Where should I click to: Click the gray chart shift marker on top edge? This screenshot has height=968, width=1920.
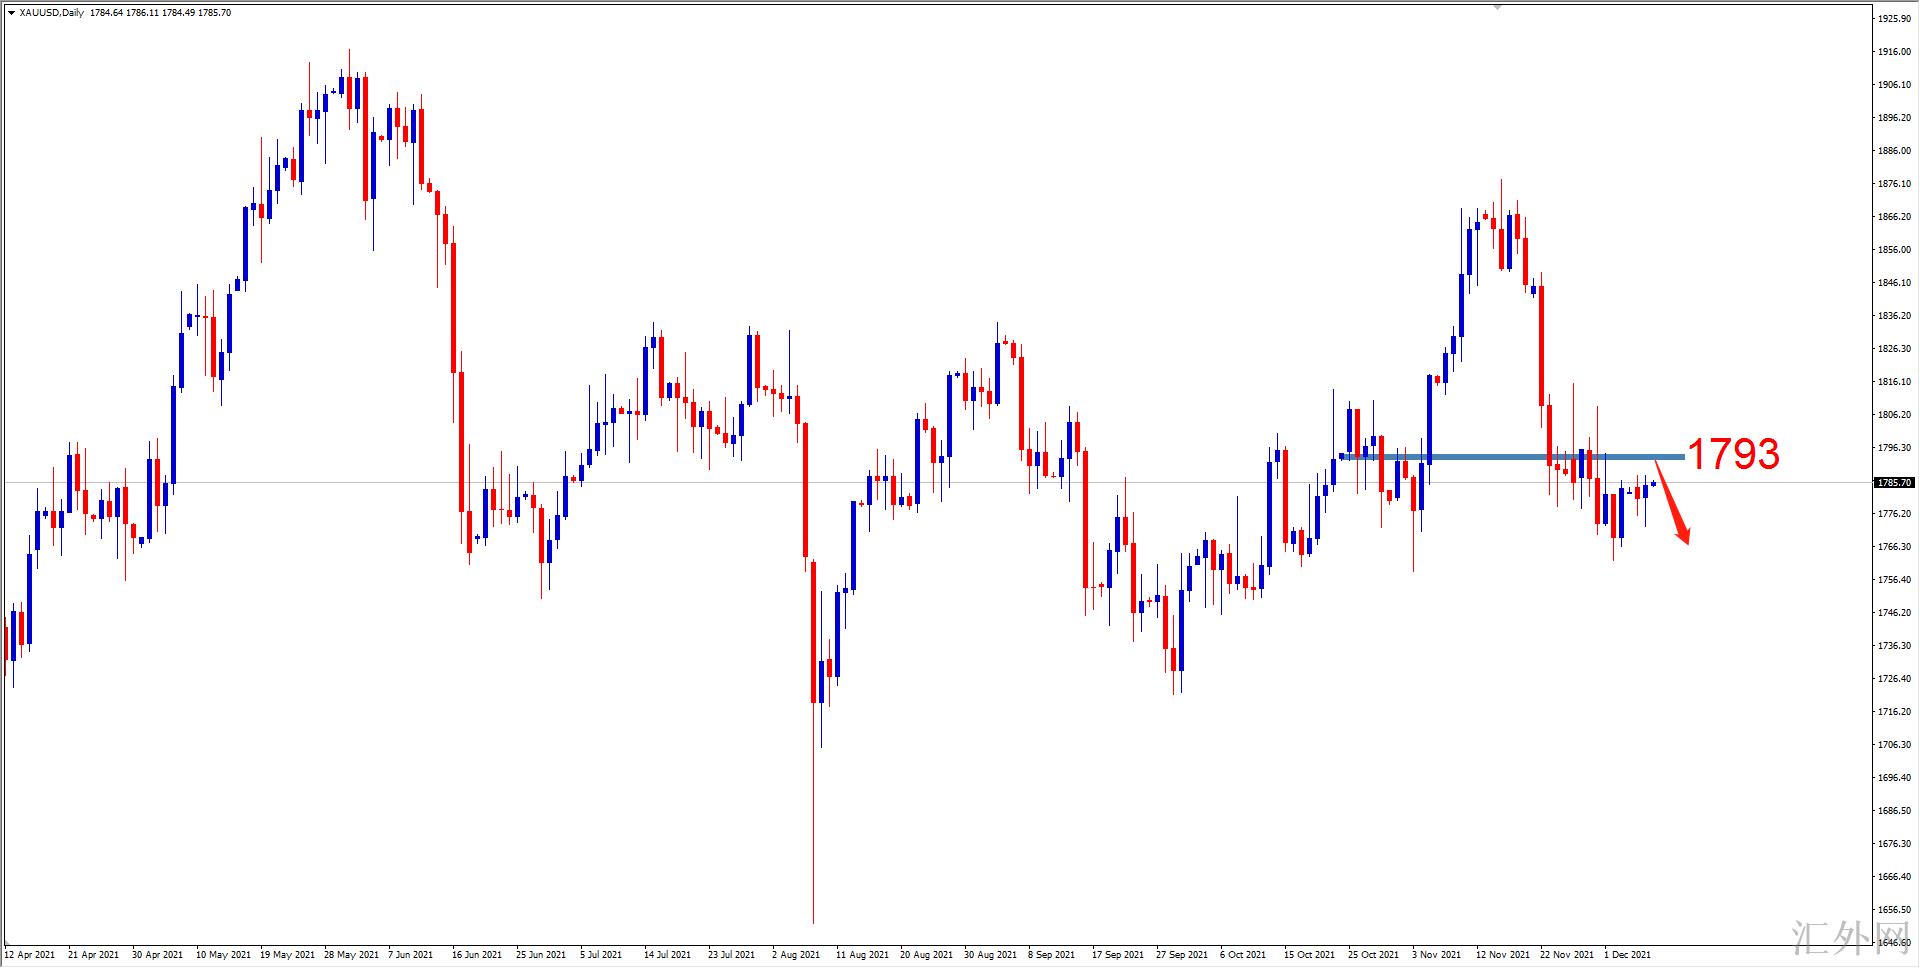(x=1497, y=6)
